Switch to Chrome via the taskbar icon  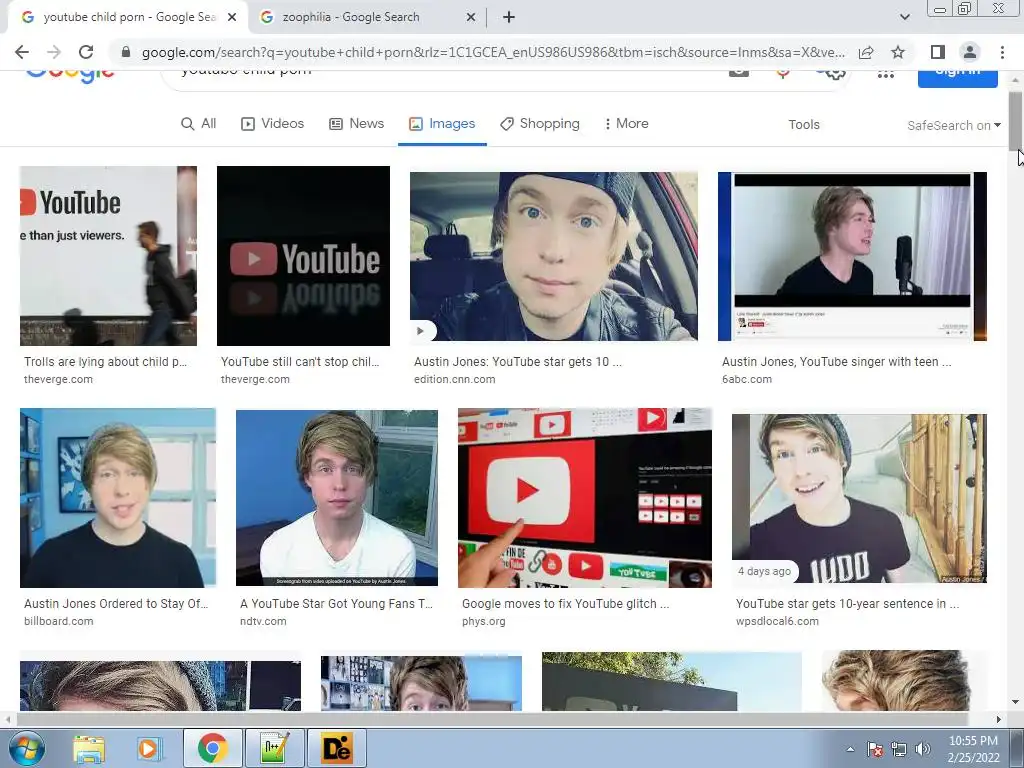[212, 748]
